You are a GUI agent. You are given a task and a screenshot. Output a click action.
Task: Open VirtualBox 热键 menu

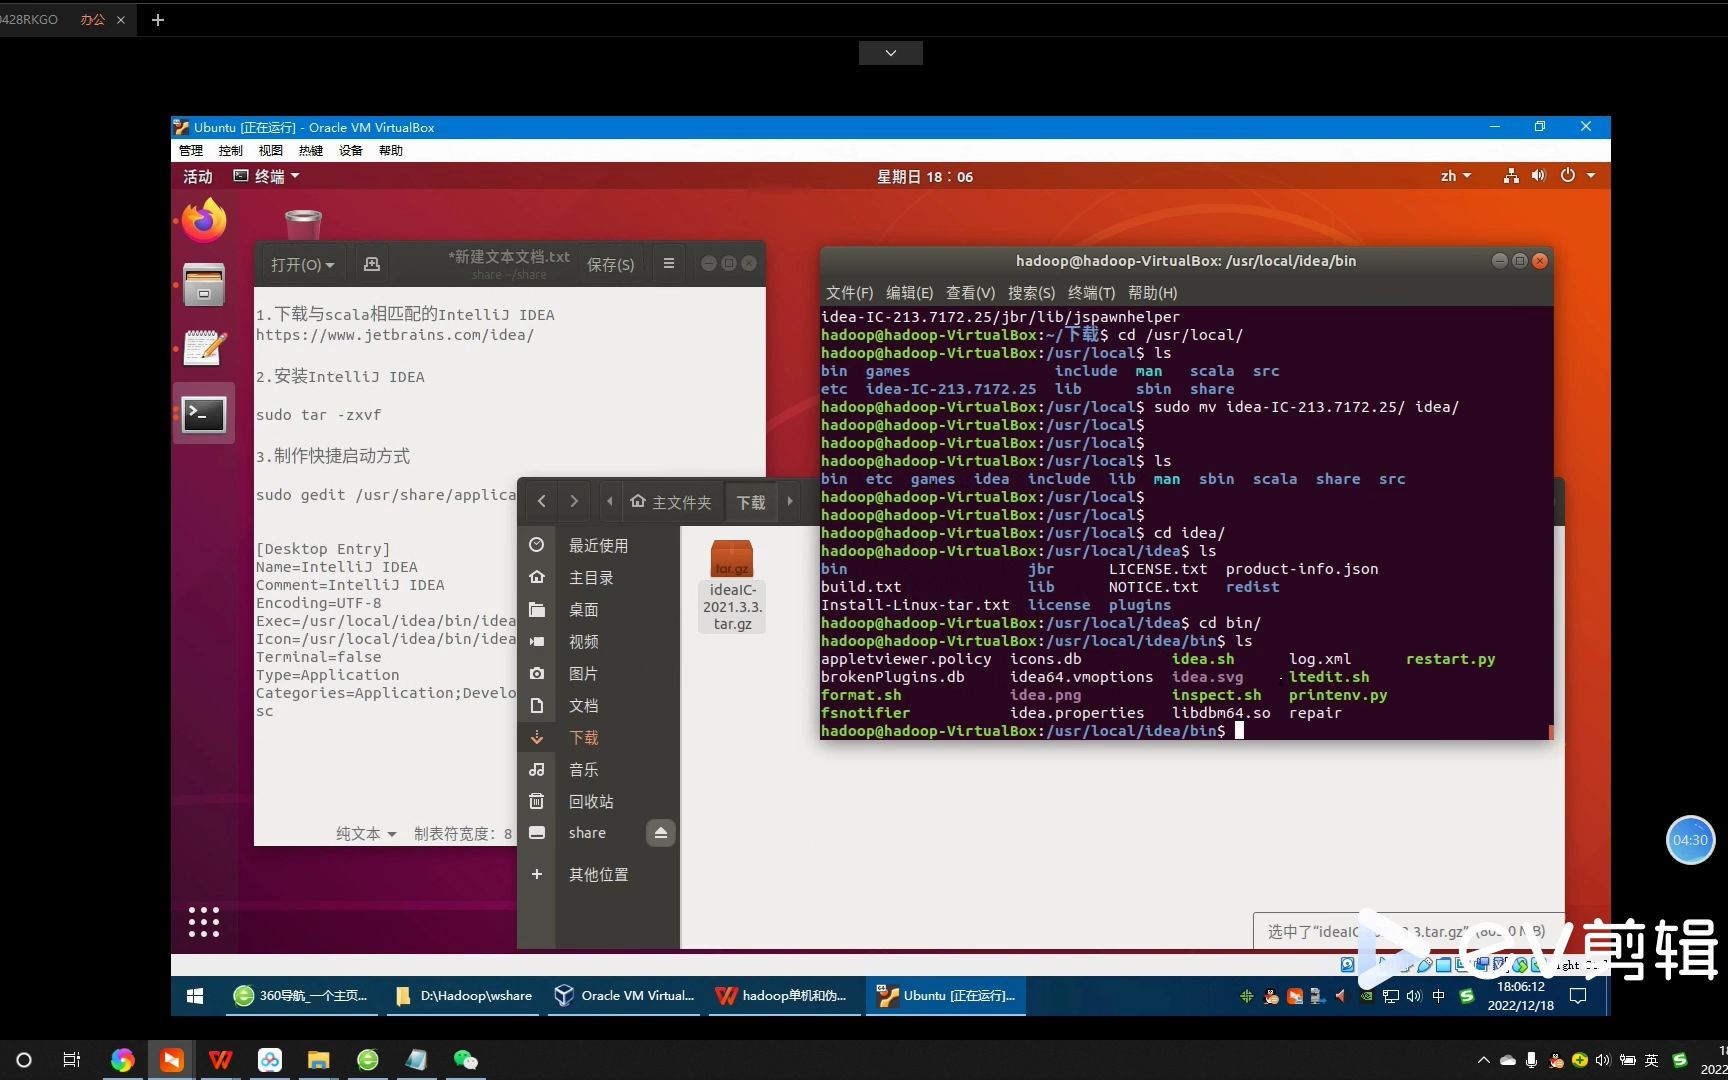tap(311, 150)
